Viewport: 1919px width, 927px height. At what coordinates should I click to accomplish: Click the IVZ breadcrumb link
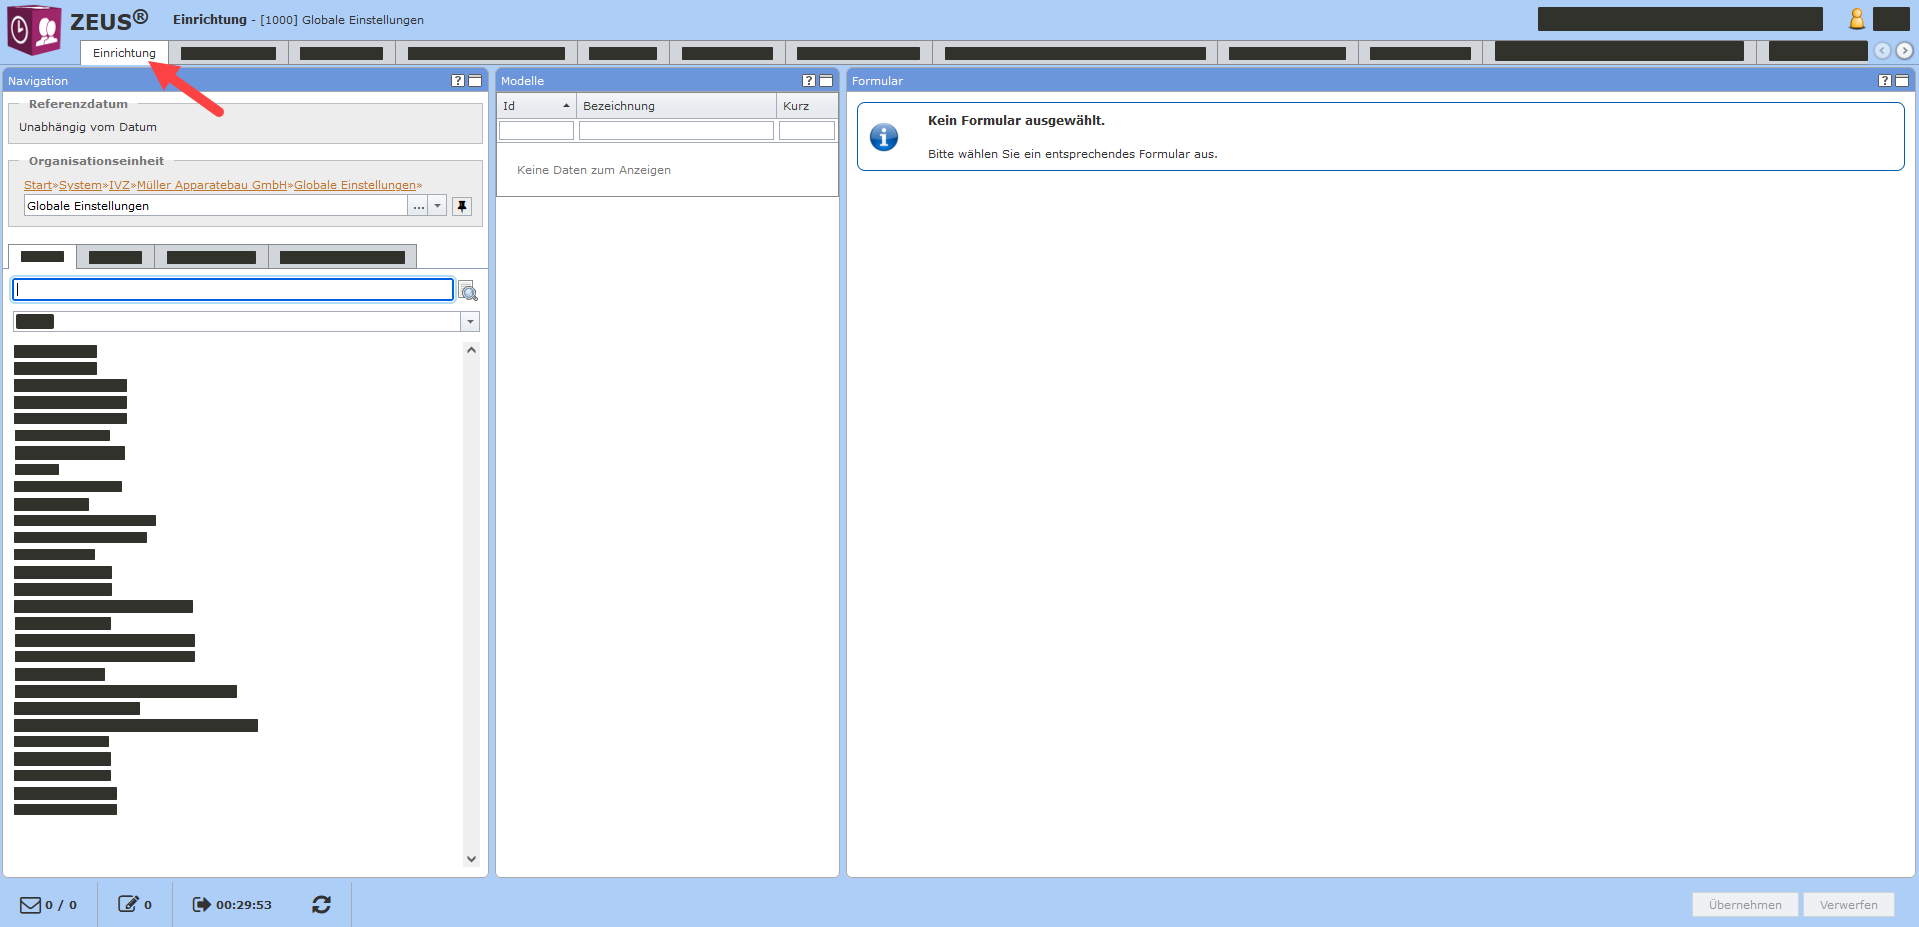(x=119, y=185)
